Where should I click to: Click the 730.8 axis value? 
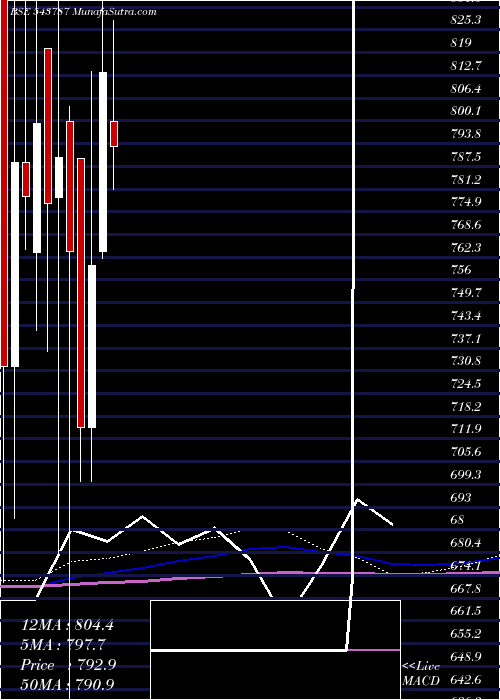(x=466, y=361)
